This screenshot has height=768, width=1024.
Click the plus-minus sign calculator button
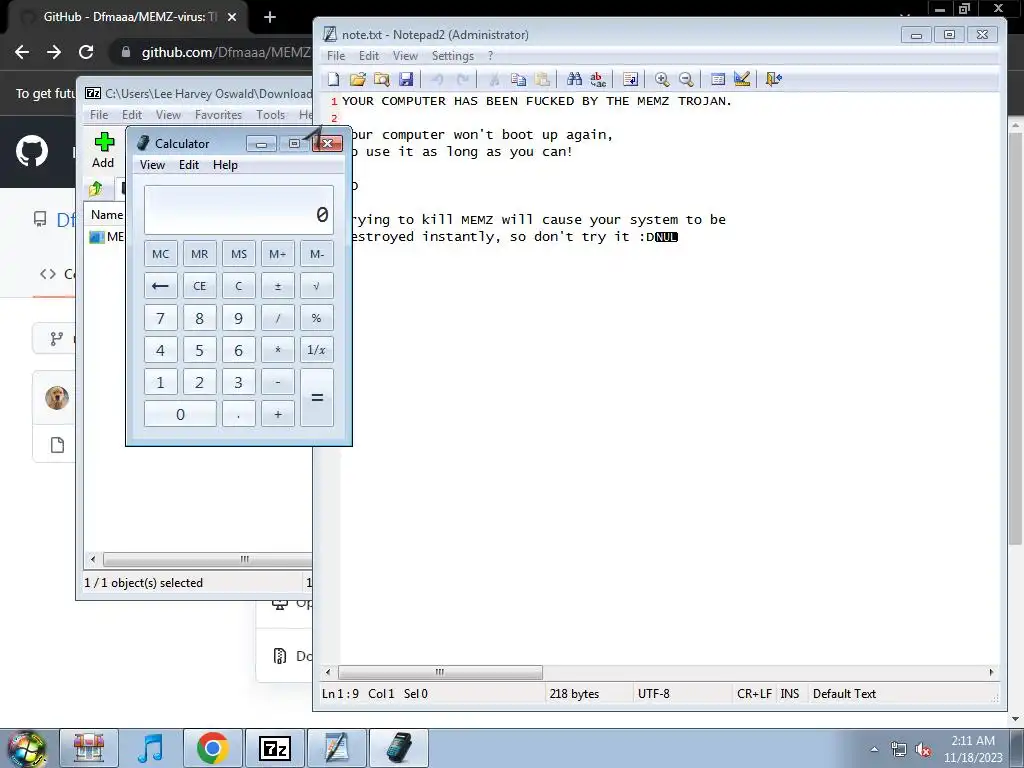coord(278,286)
